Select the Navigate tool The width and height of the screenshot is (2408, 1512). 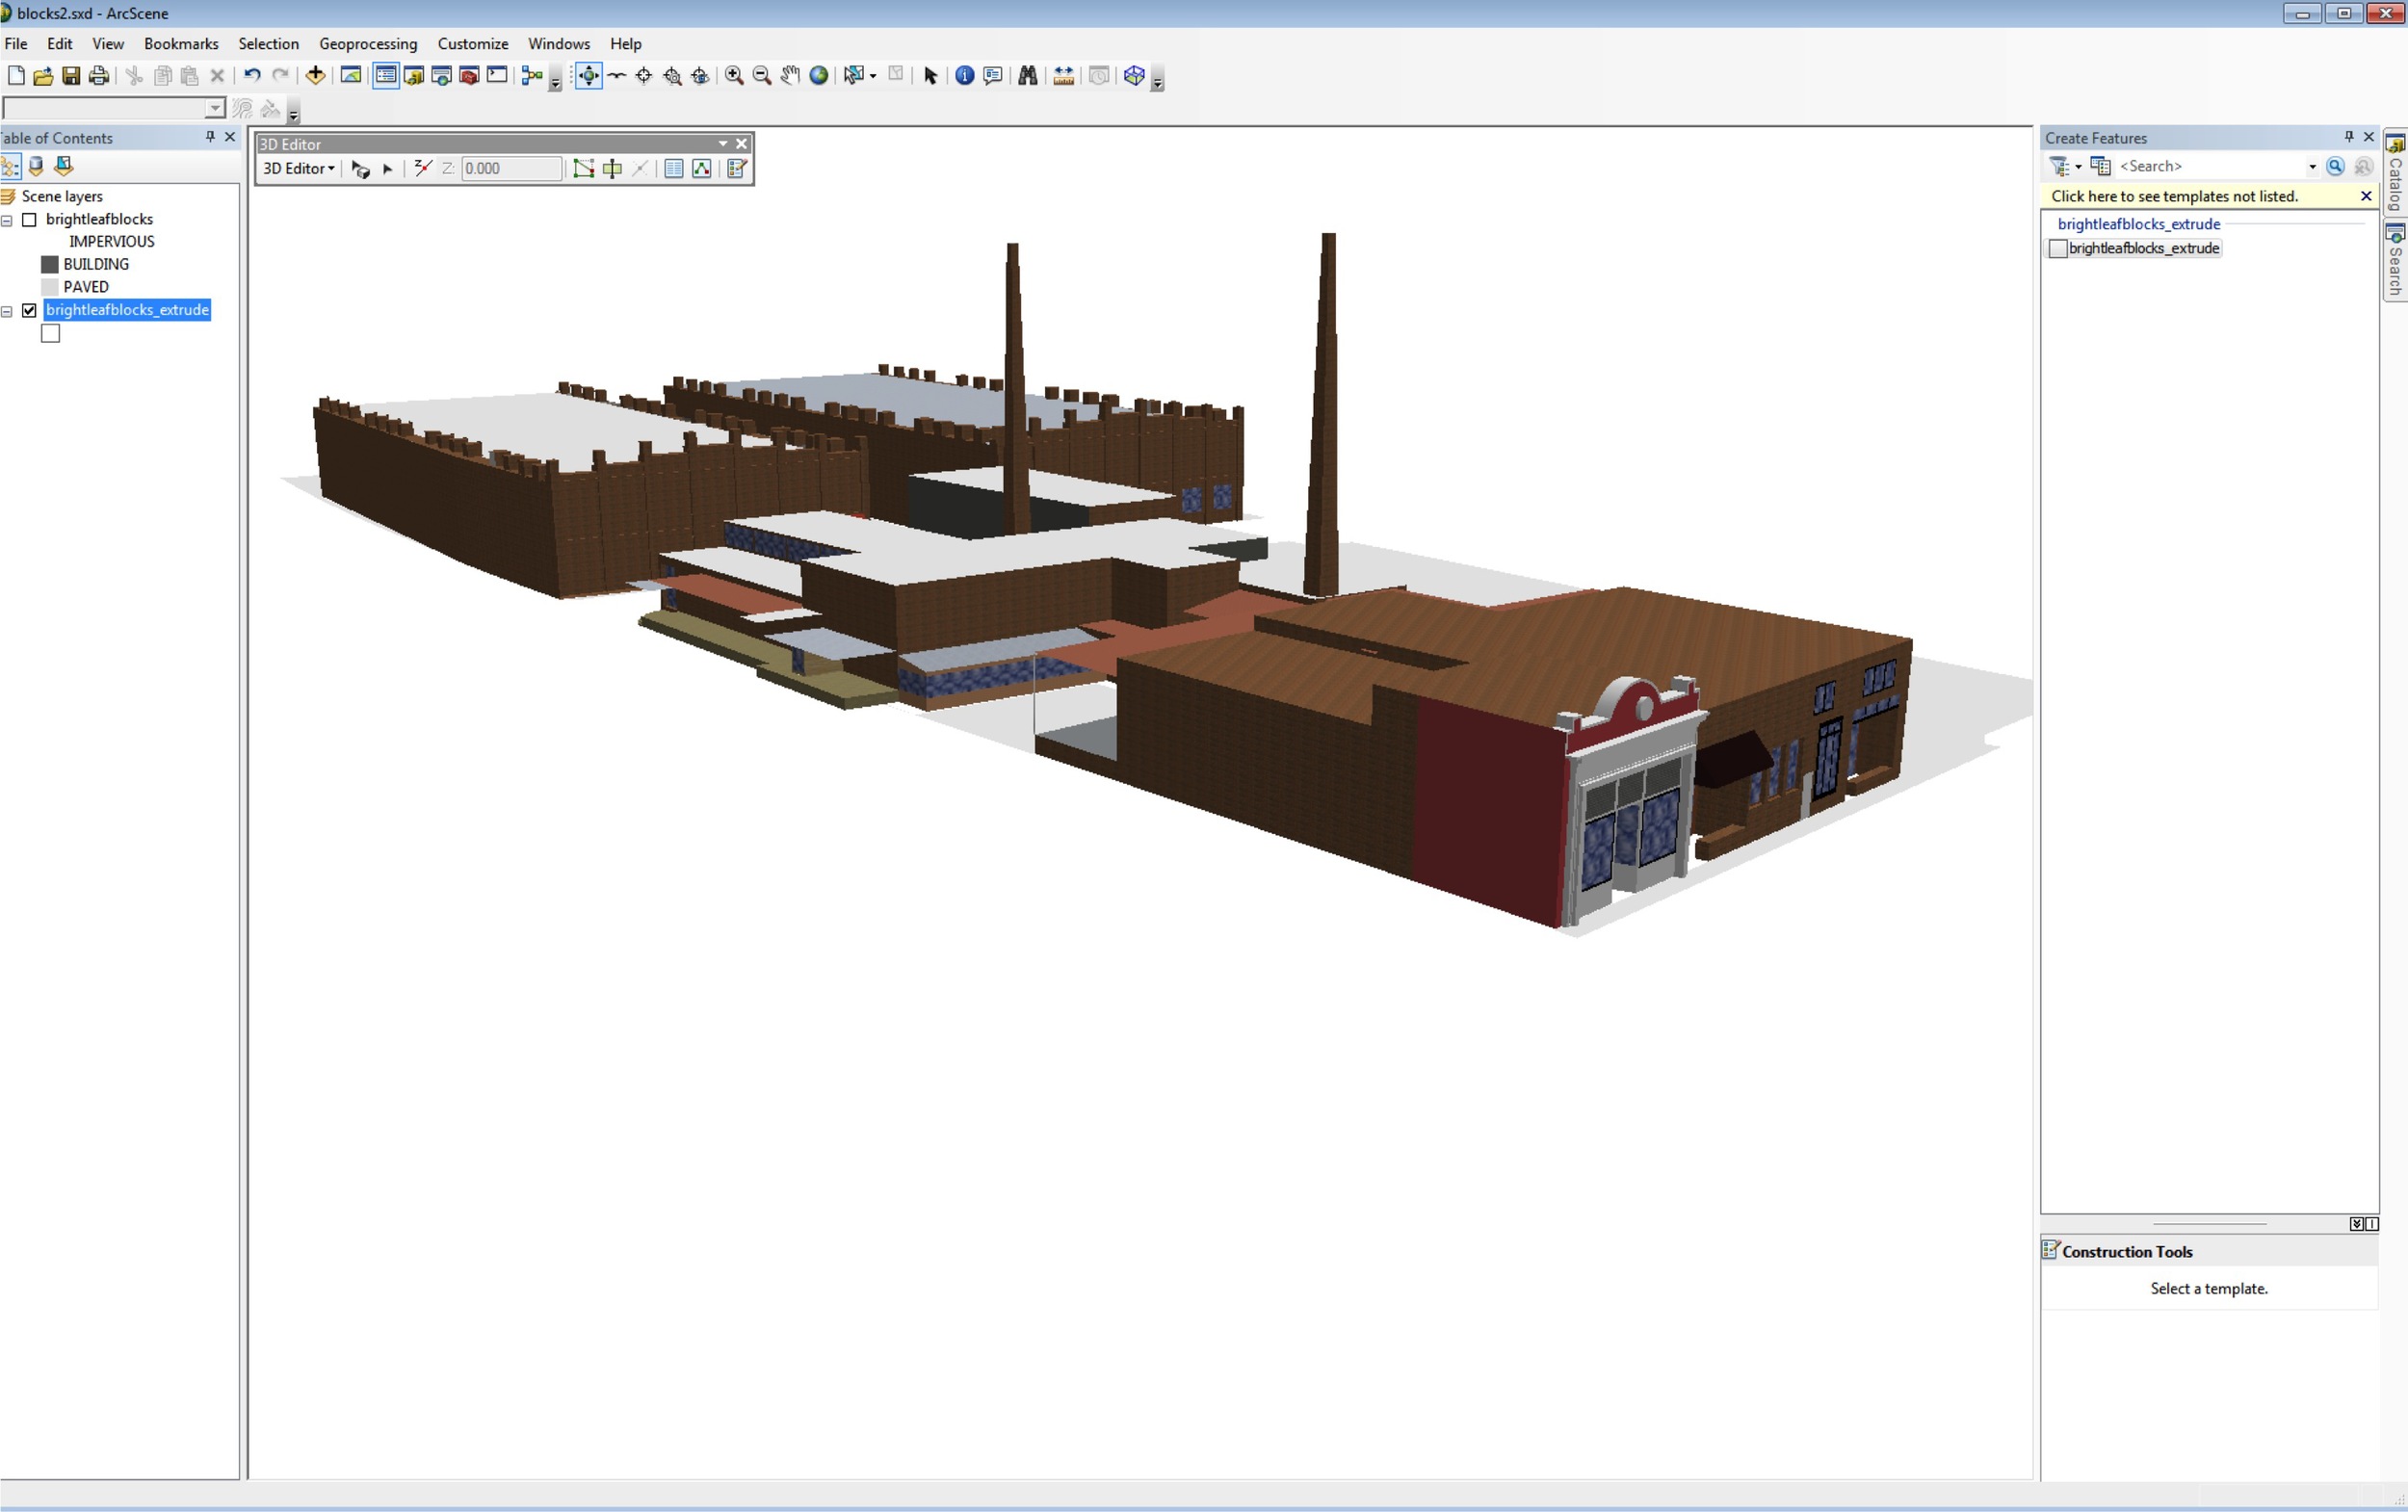[x=589, y=76]
